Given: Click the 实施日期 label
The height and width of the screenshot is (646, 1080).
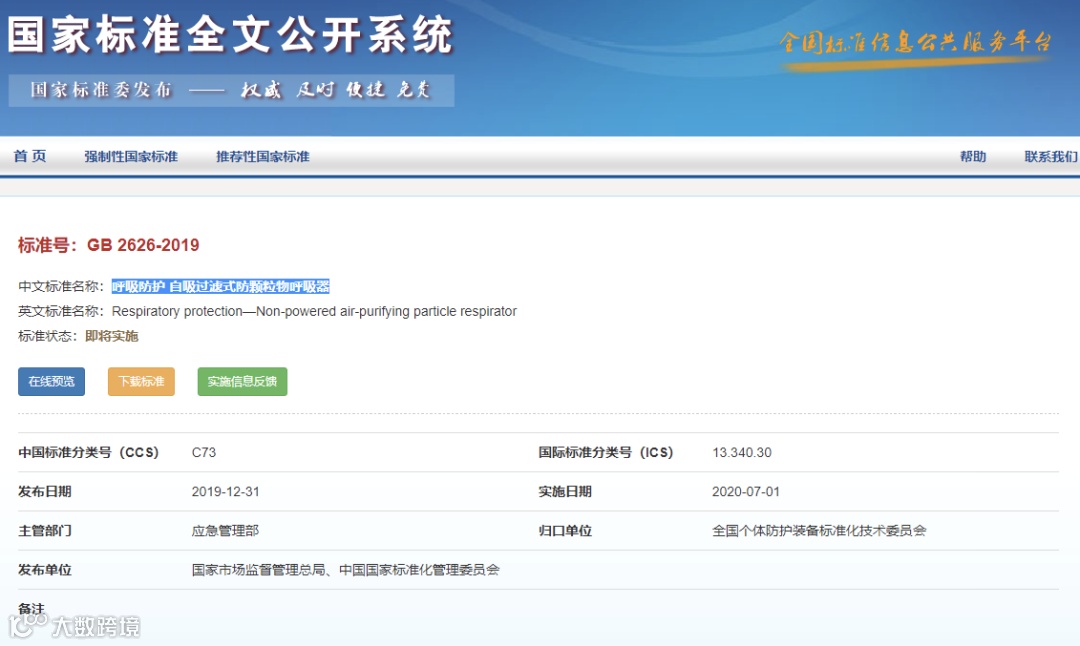Looking at the screenshot, I should pos(565,492).
